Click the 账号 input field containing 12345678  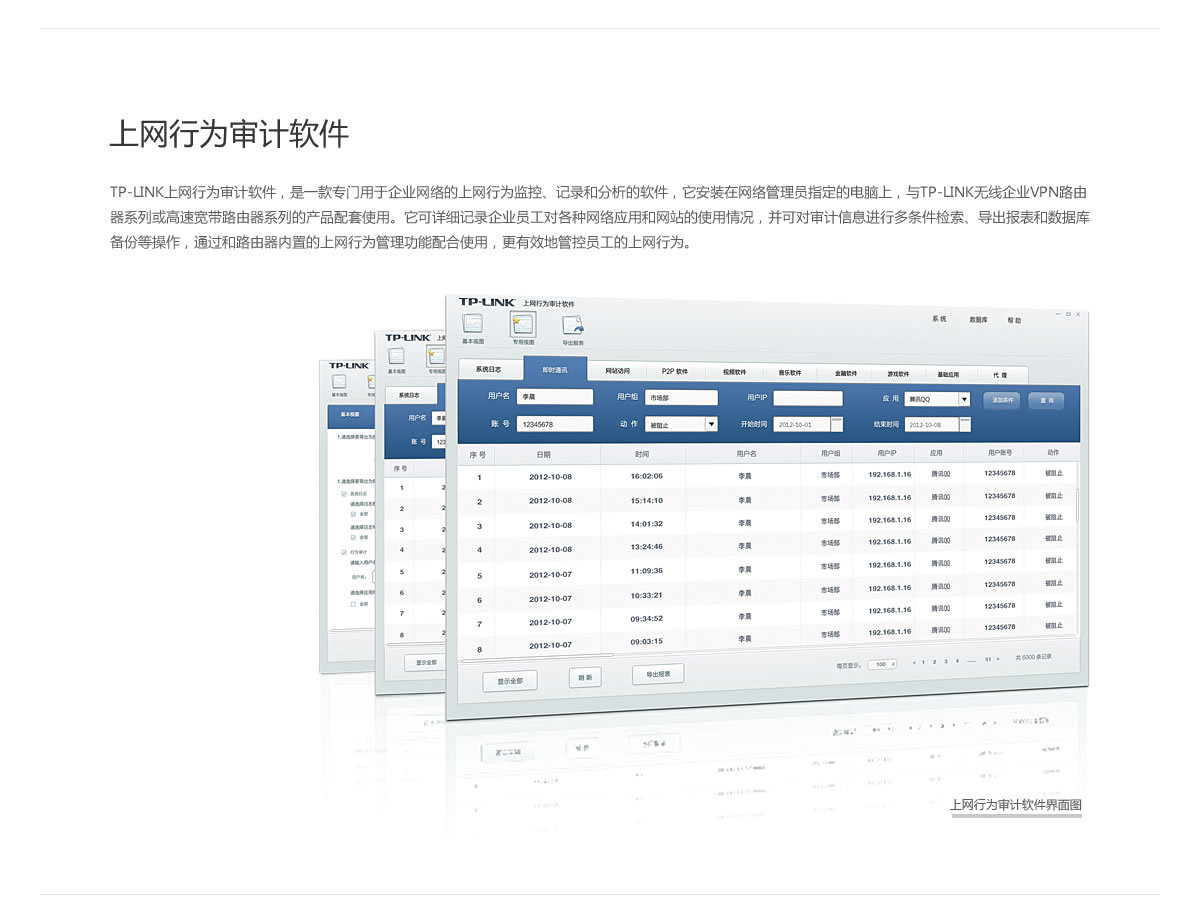coord(555,424)
